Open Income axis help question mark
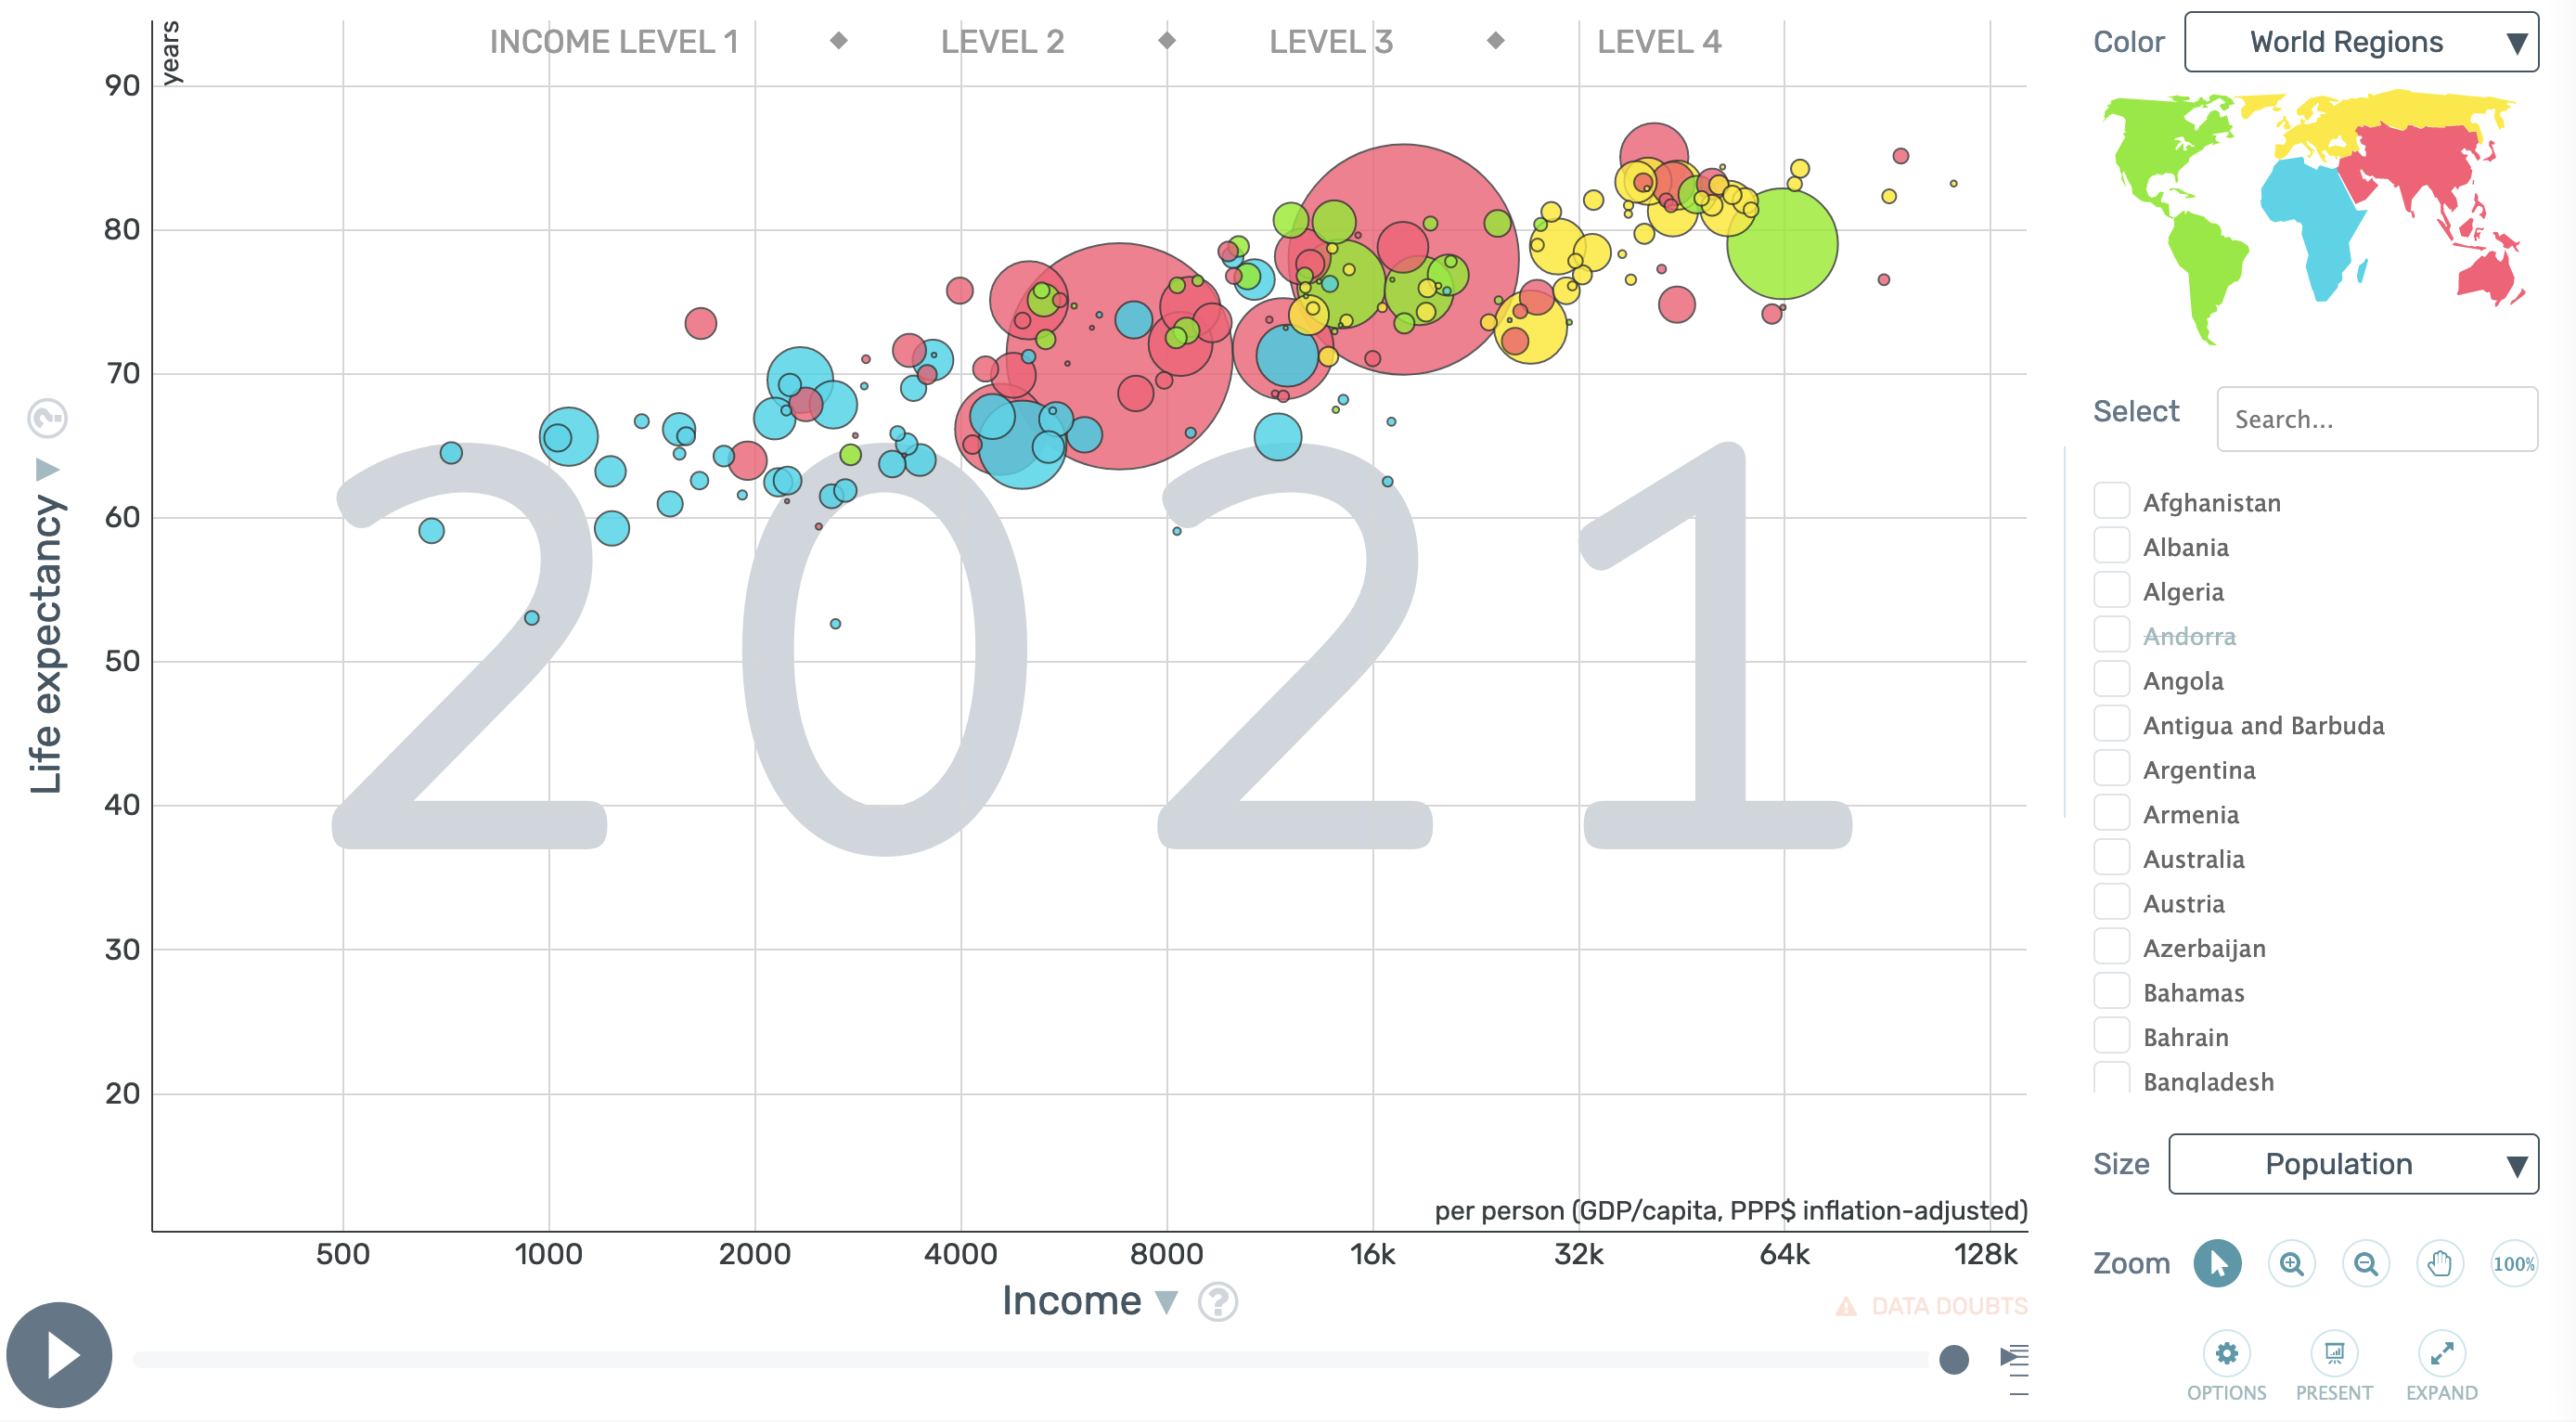Screen dimensions: 2576x1422 pyautogui.click(x=1217, y=1301)
